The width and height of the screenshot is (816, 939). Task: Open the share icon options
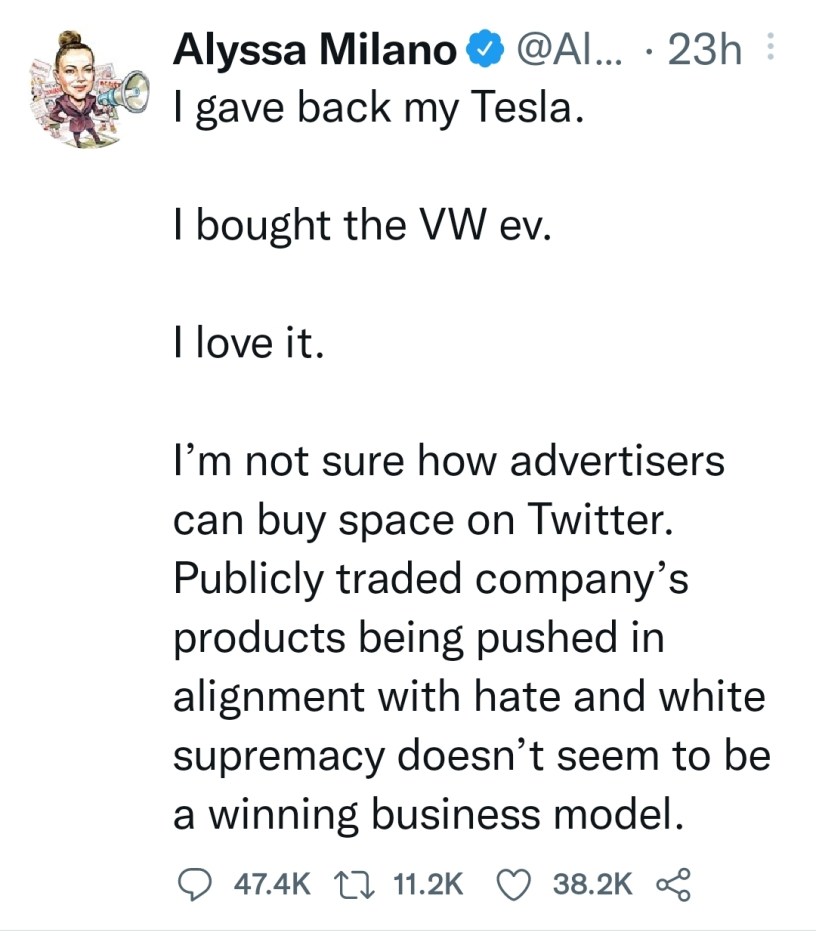tap(671, 882)
